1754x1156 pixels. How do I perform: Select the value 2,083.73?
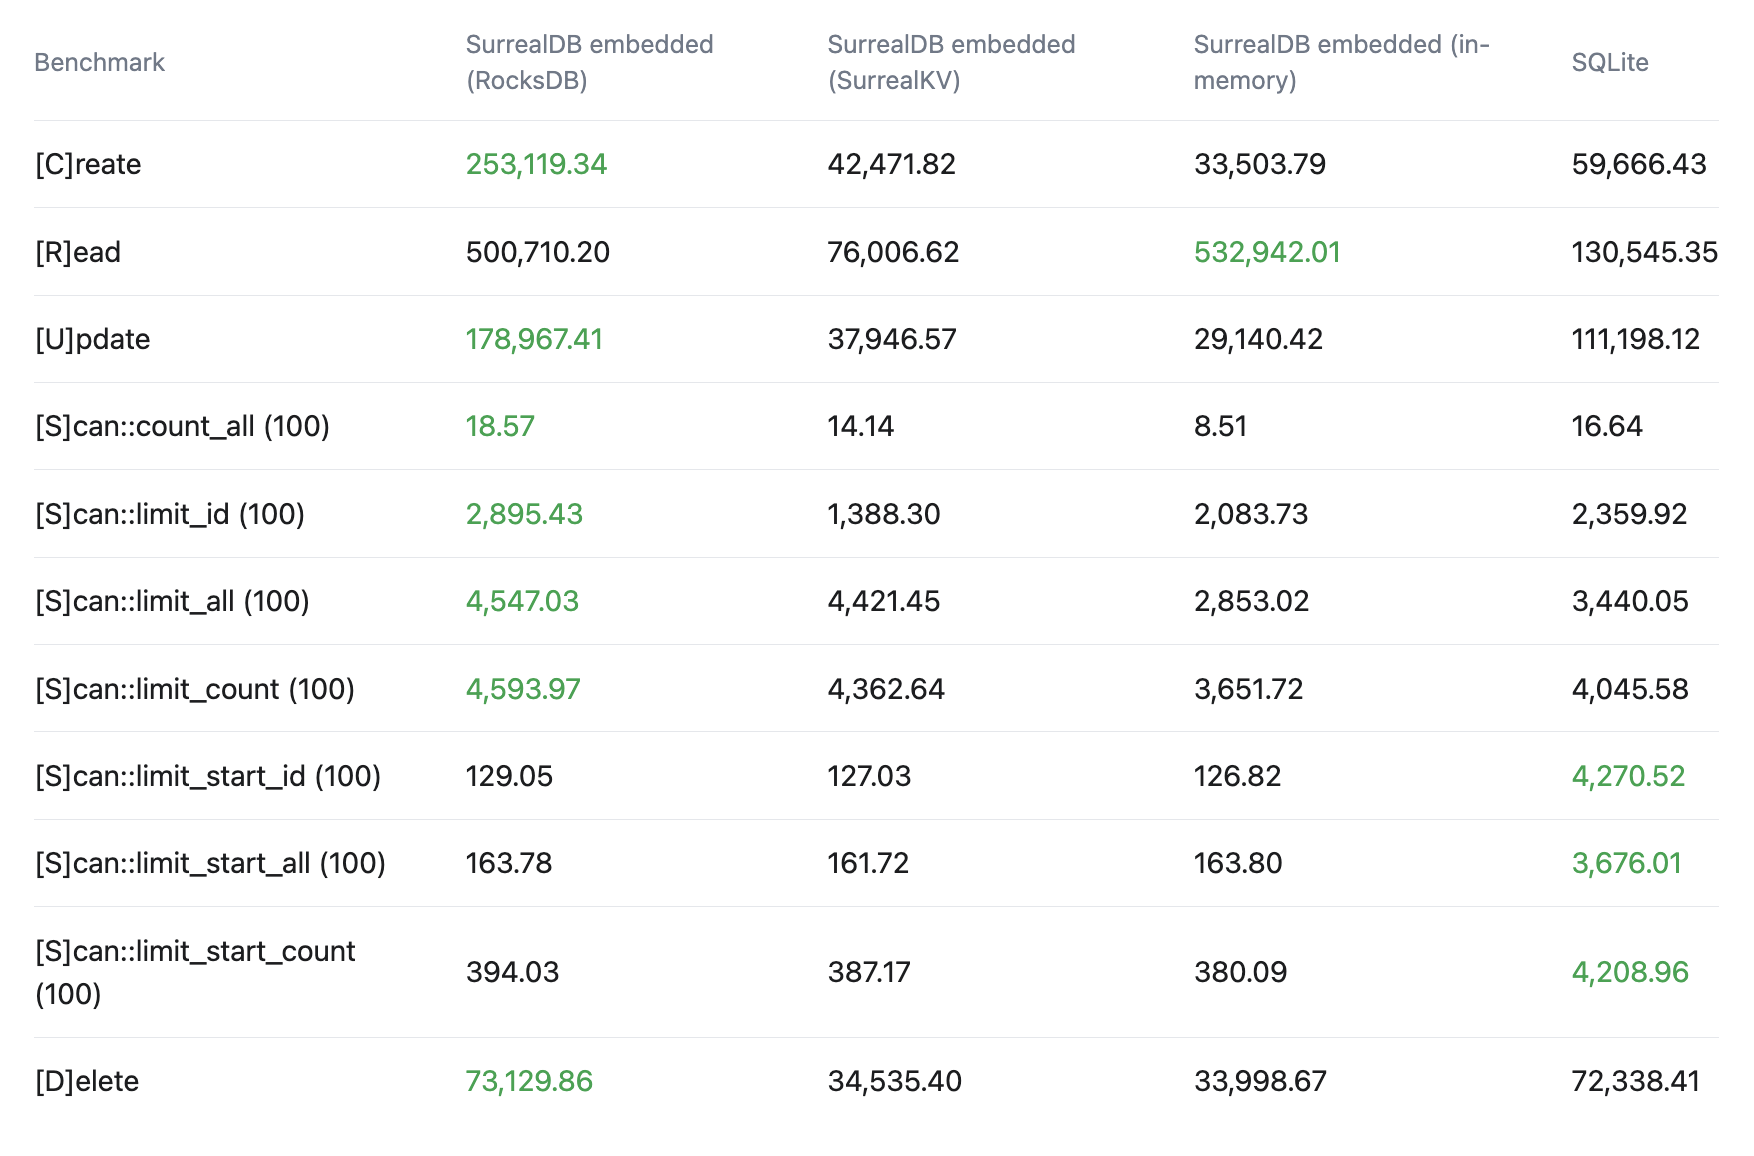coord(1251,514)
